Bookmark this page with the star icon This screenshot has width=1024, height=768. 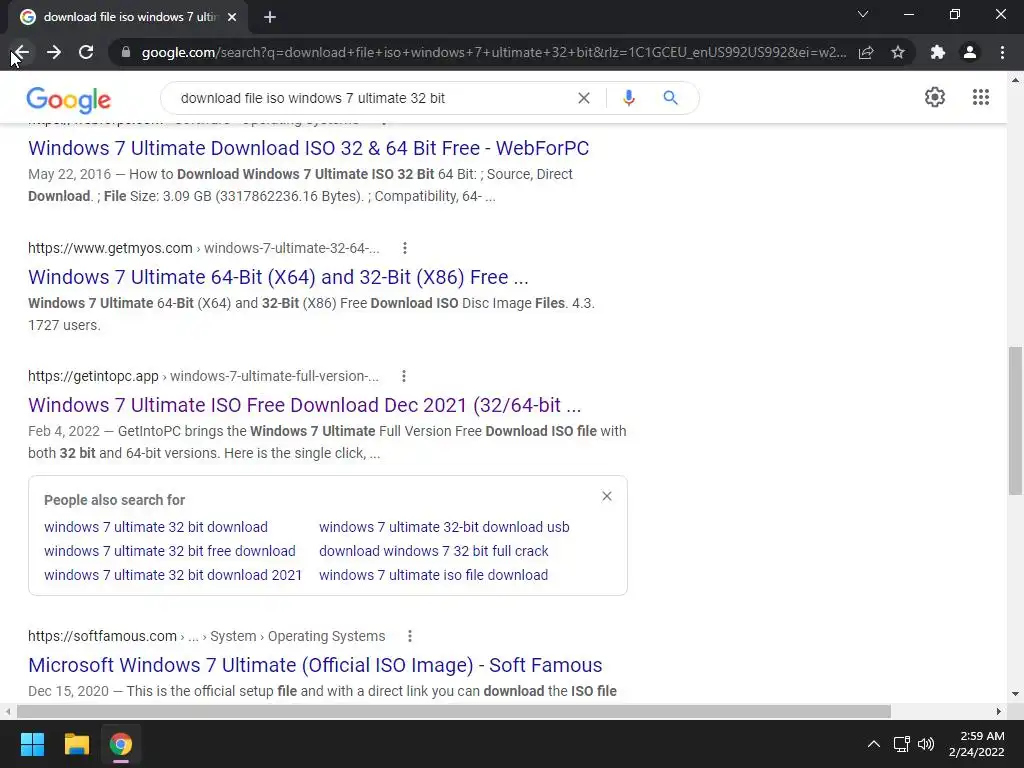[x=898, y=52]
